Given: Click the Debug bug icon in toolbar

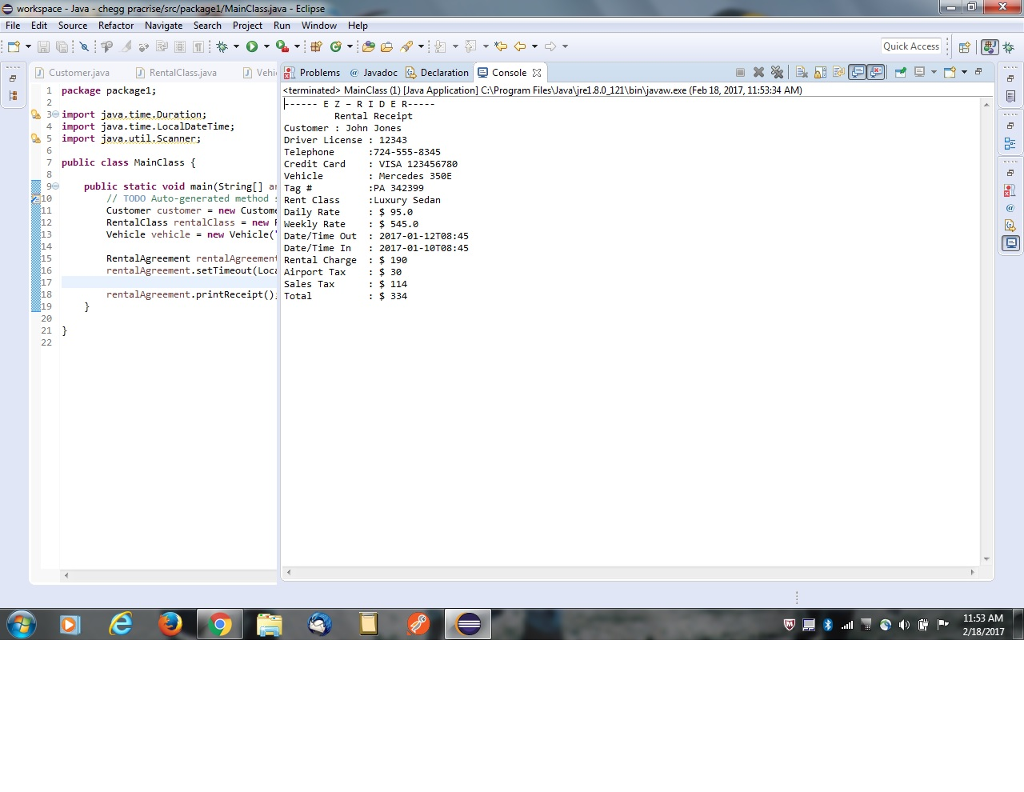Looking at the screenshot, I should [221, 46].
